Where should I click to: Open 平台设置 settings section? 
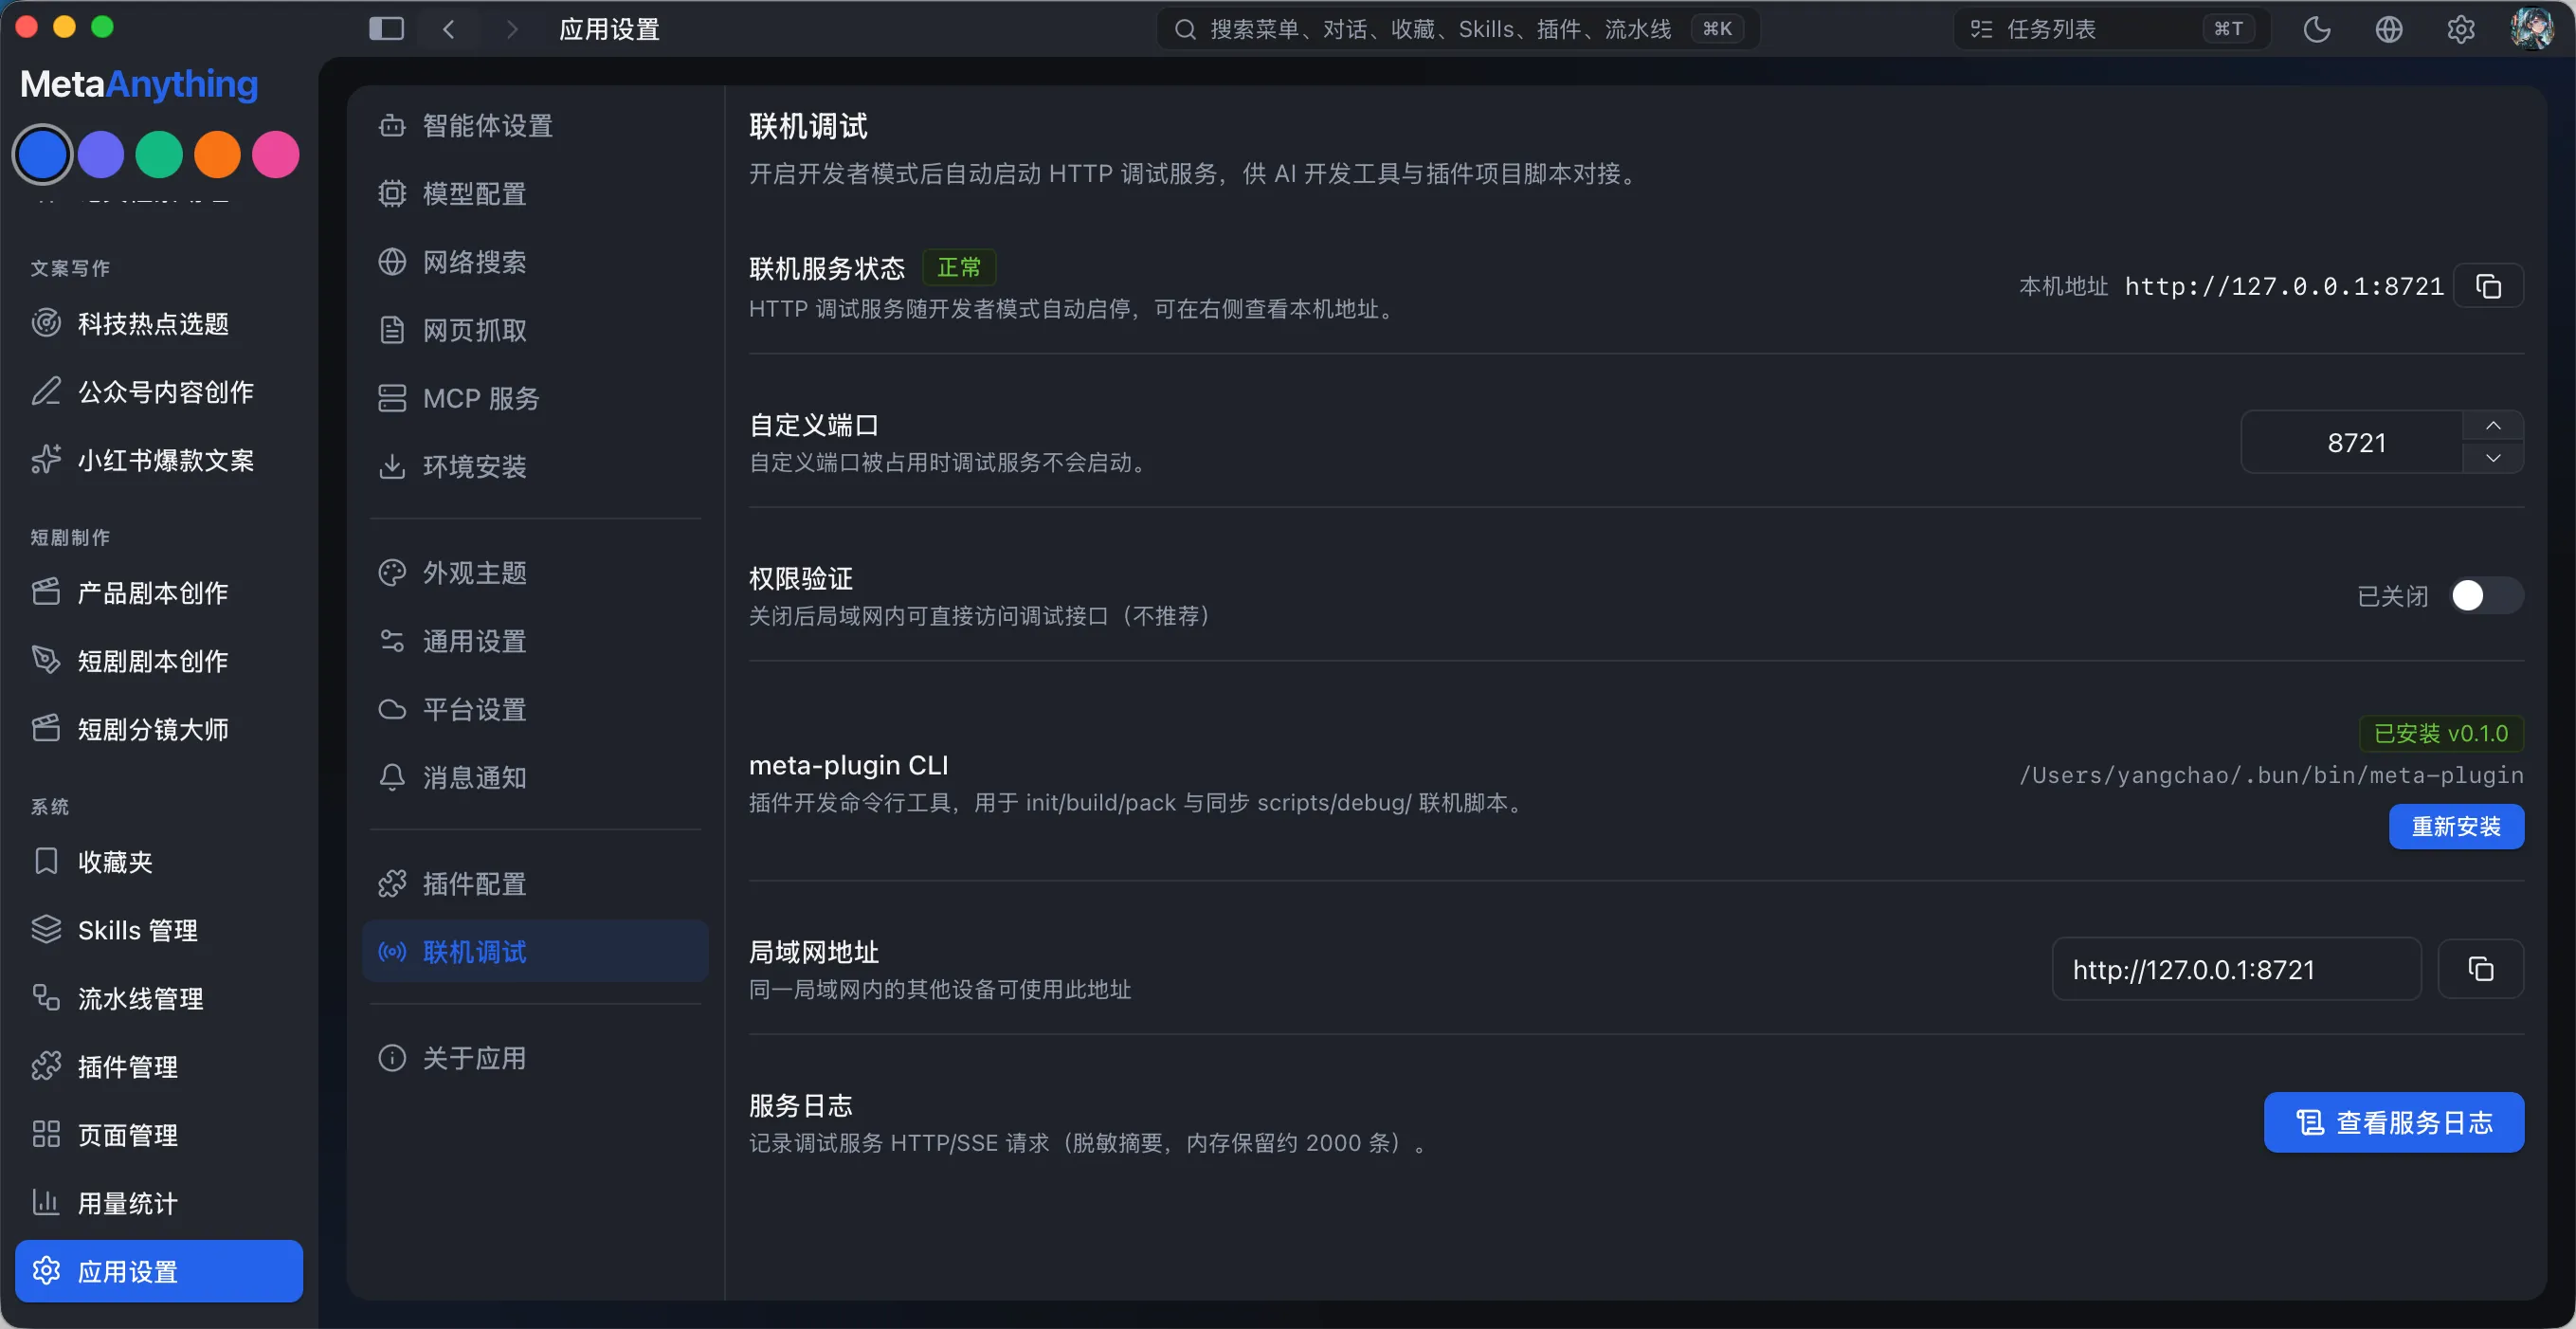click(x=534, y=710)
